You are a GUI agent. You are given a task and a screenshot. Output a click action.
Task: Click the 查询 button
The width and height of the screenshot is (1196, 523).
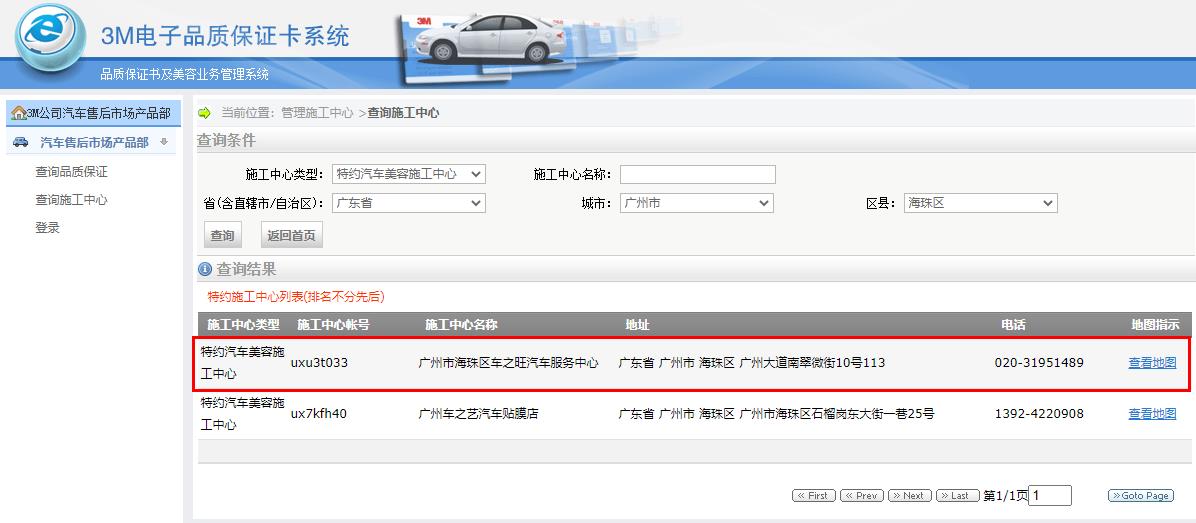coord(223,236)
